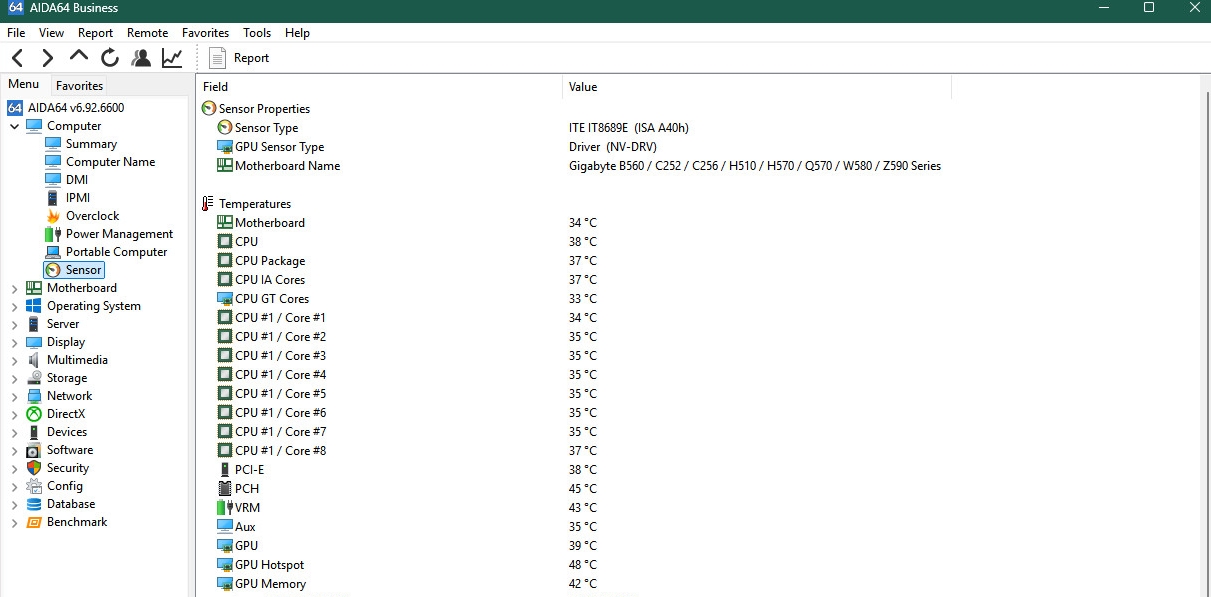Click the Report toolbar button
This screenshot has width=1211, height=597.
pos(239,58)
